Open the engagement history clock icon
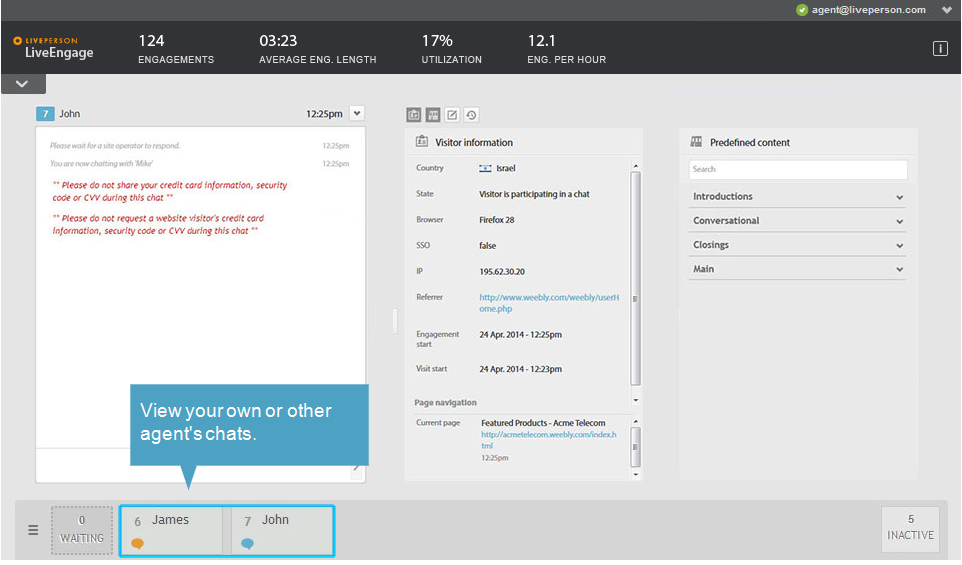The width and height of the screenshot is (962, 565). click(471, 115)
